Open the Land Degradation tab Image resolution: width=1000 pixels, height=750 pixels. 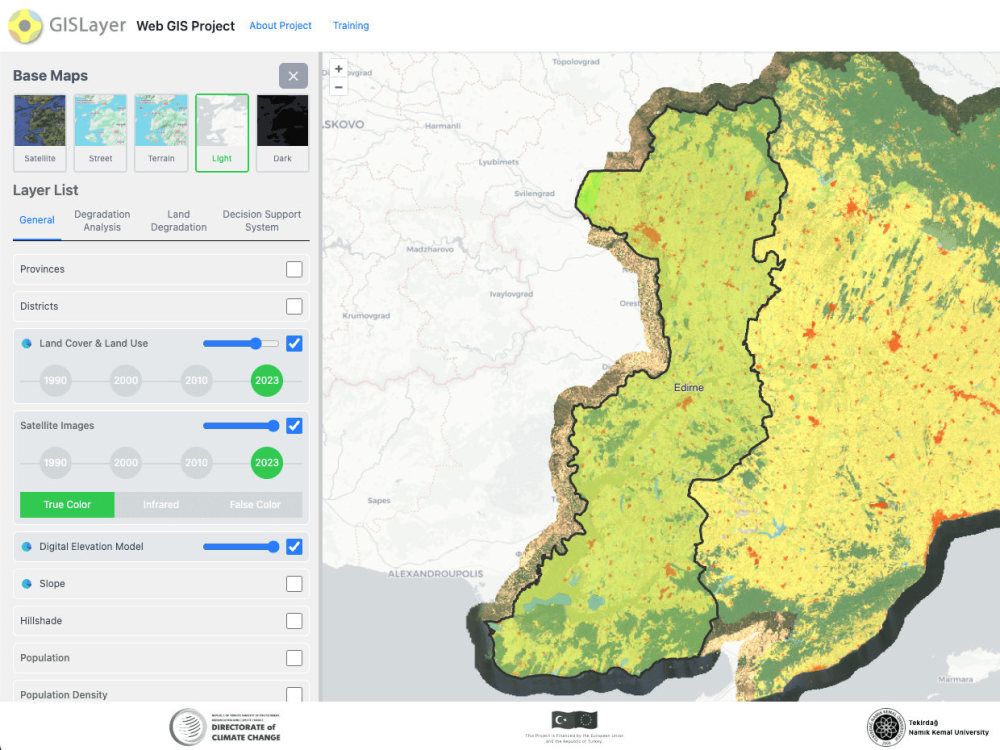179,221
